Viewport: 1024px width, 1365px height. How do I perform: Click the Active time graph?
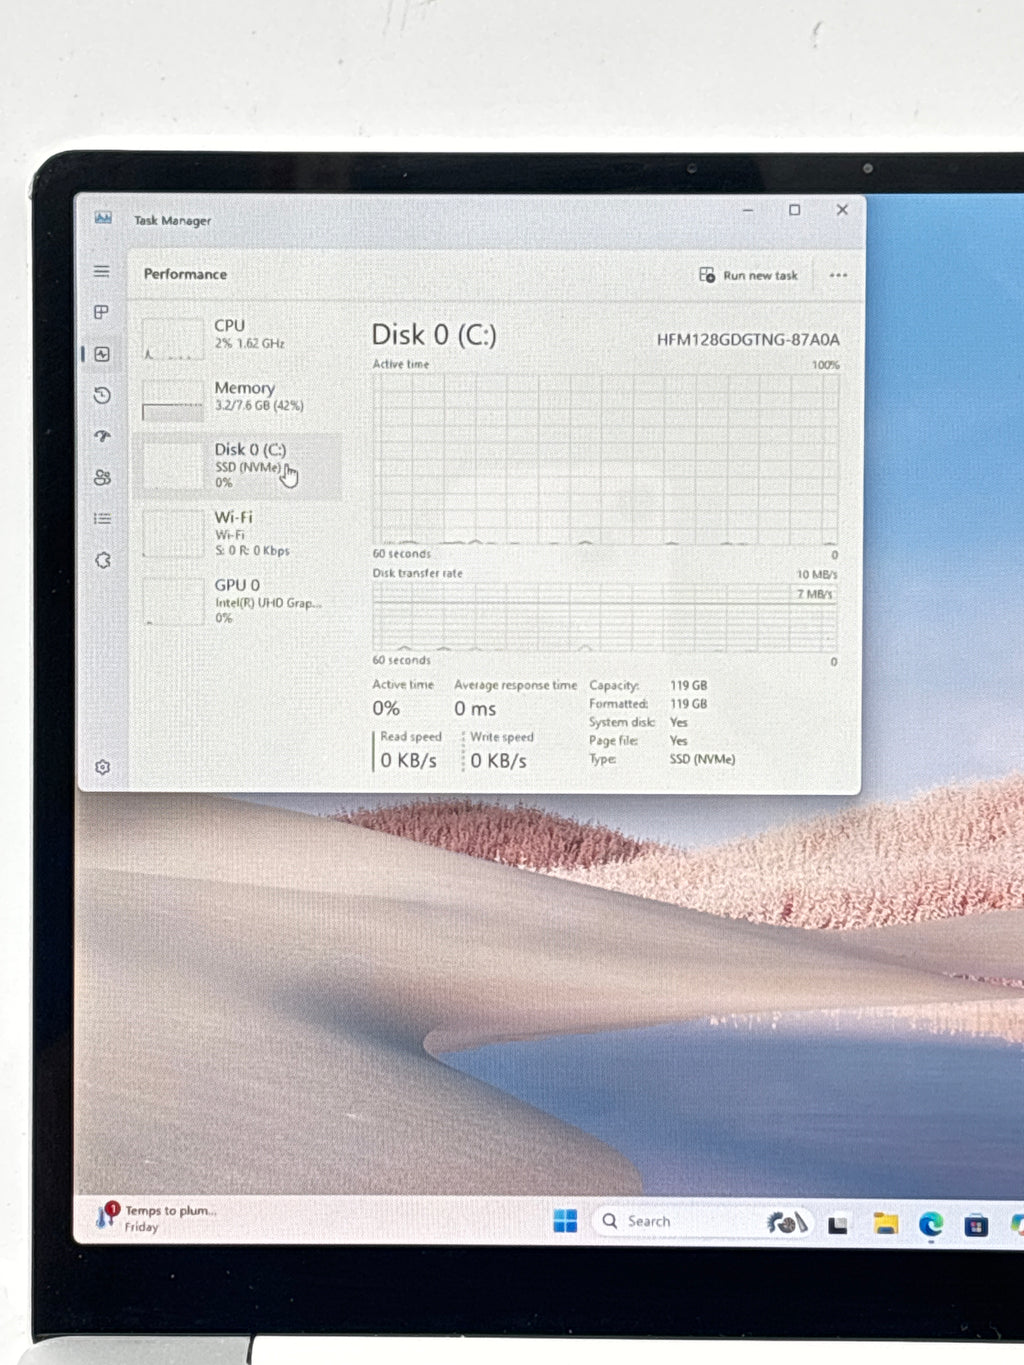coord(605,459)
